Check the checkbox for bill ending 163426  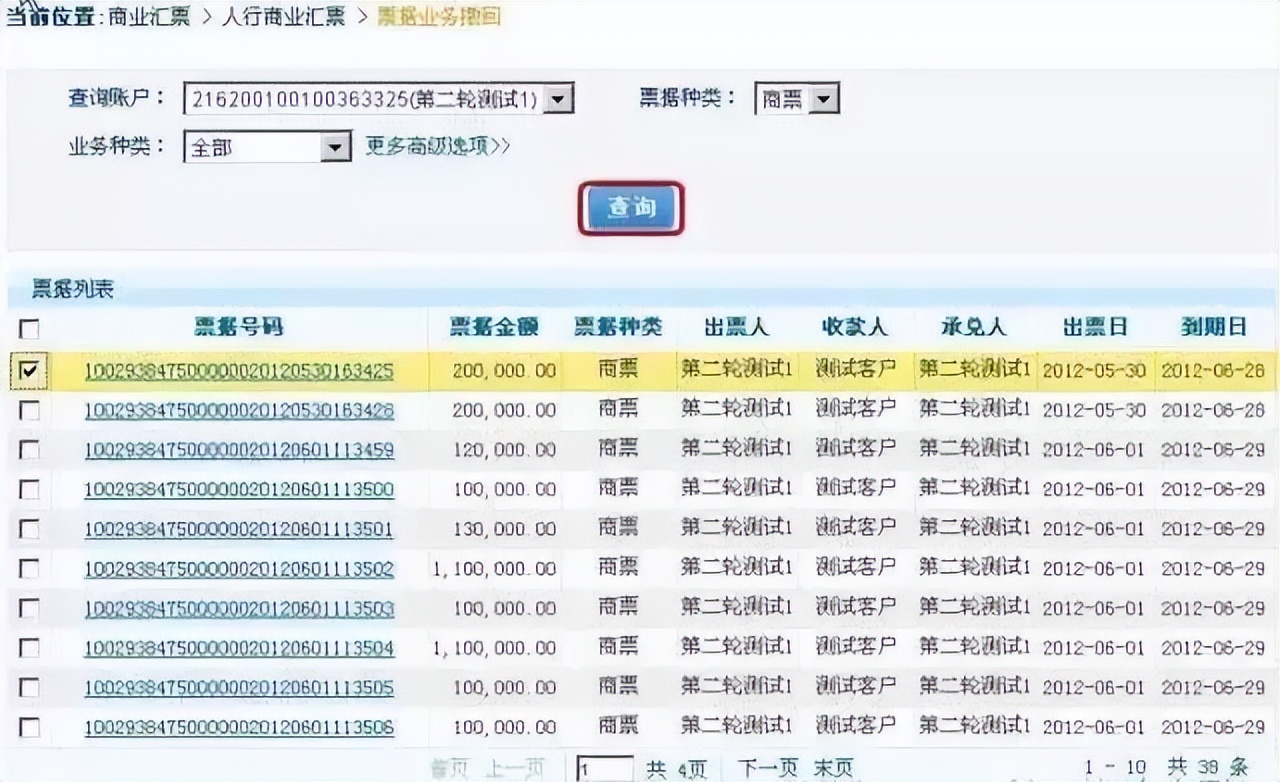[x=29, y=410]
